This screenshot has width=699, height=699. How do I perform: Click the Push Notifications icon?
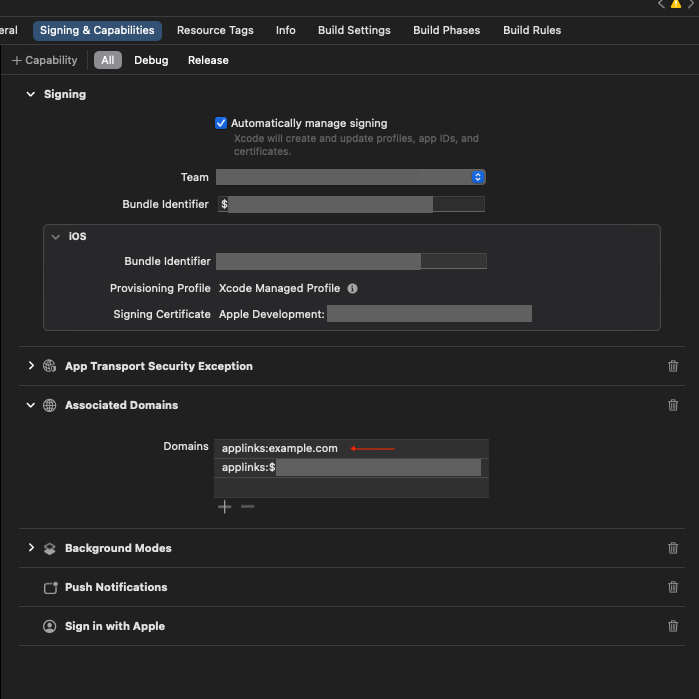[x=50, y=588]
